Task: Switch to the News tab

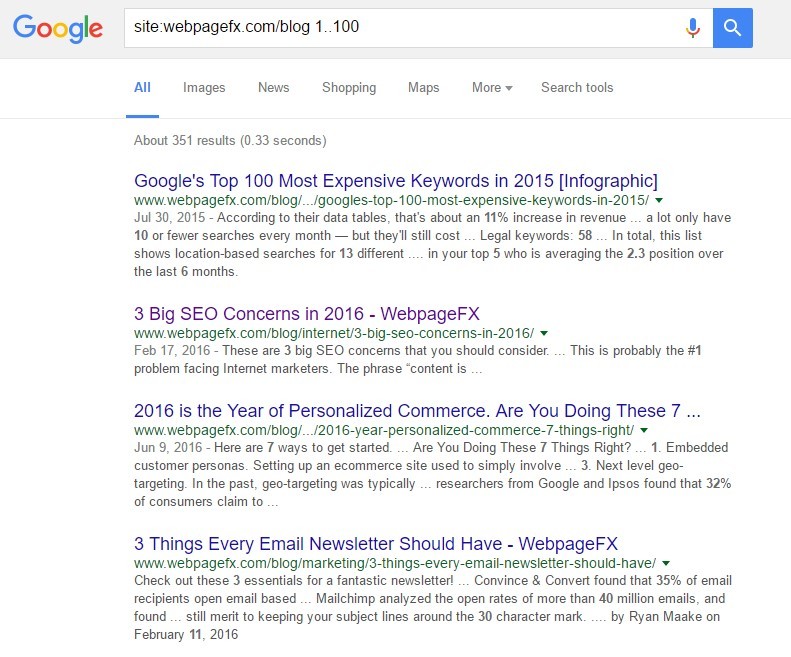Action: coord(273,87)
